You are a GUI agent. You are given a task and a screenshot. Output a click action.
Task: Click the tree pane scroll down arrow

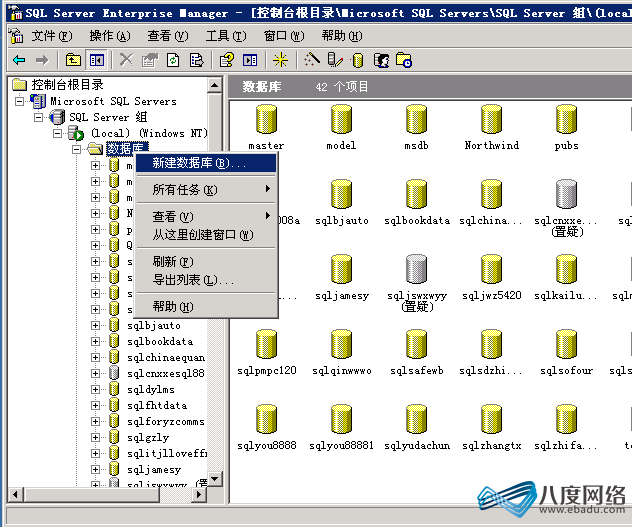point(214,479)
